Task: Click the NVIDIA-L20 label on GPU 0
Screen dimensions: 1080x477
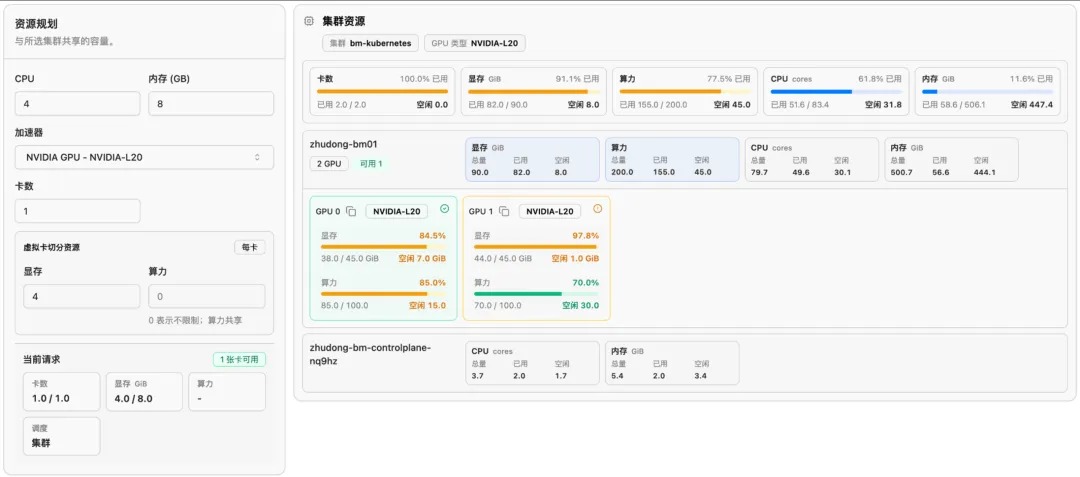Action: click(x=397, y=211)
